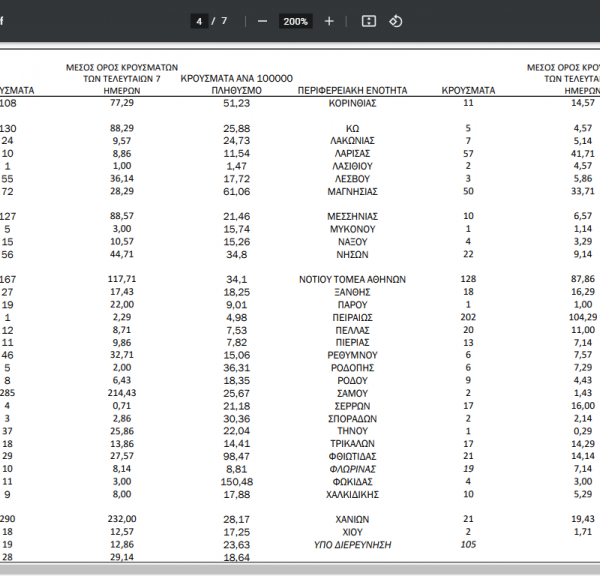Select the value 150,48
600x576 pixels.
pyautogui.click(x=236, y=482)
